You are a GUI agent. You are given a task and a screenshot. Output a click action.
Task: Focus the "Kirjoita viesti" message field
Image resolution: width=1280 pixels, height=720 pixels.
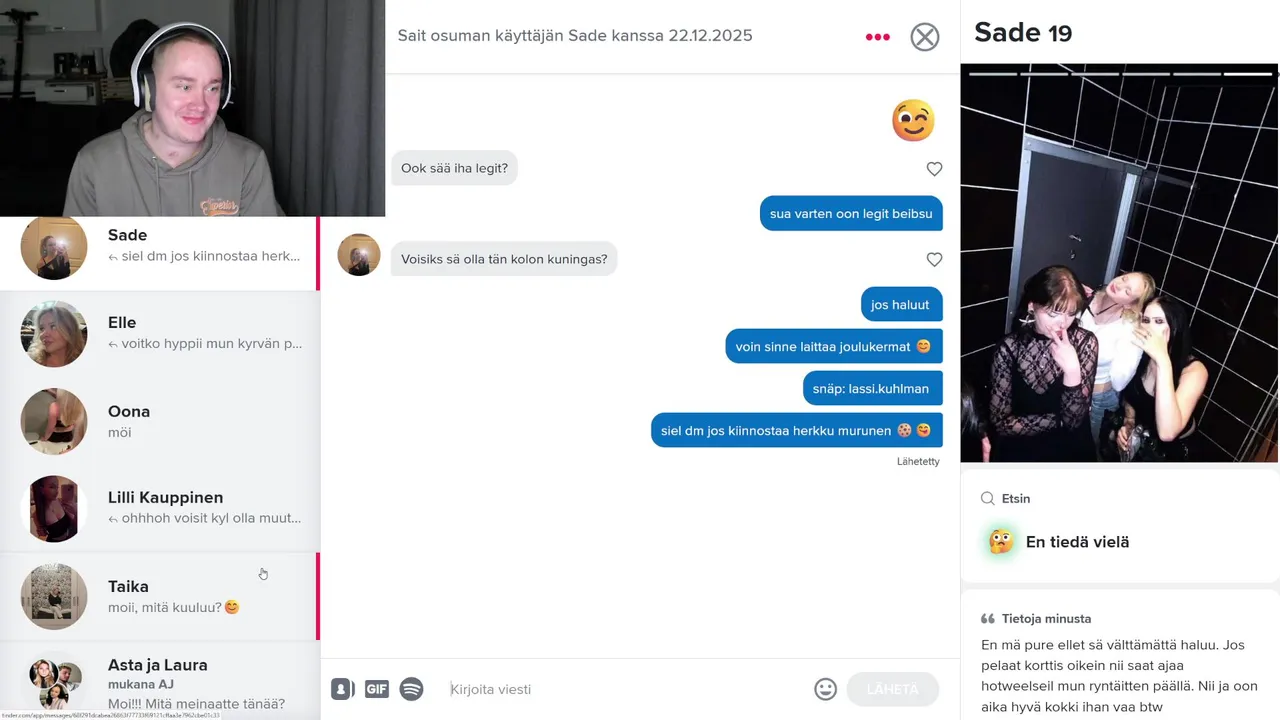pos(625,689)
